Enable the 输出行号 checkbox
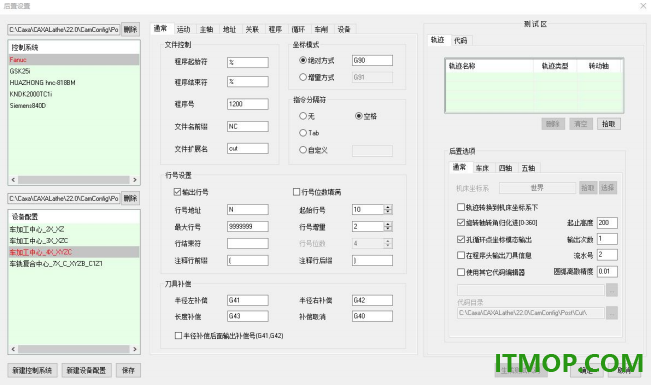The image size is (653, 386). pos(177,192)
